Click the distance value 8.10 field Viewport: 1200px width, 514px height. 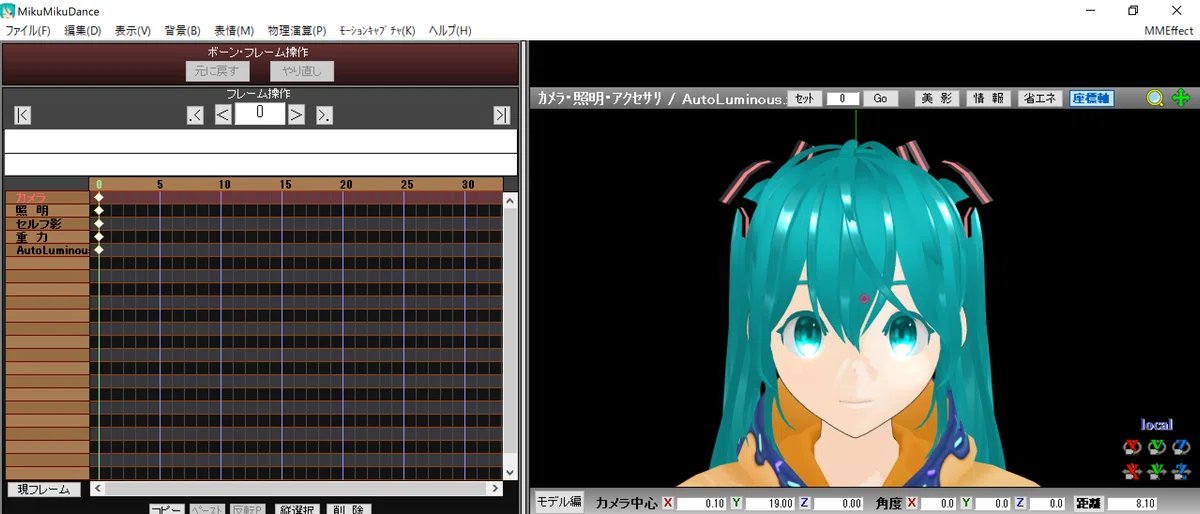[x=1133, y=503]
